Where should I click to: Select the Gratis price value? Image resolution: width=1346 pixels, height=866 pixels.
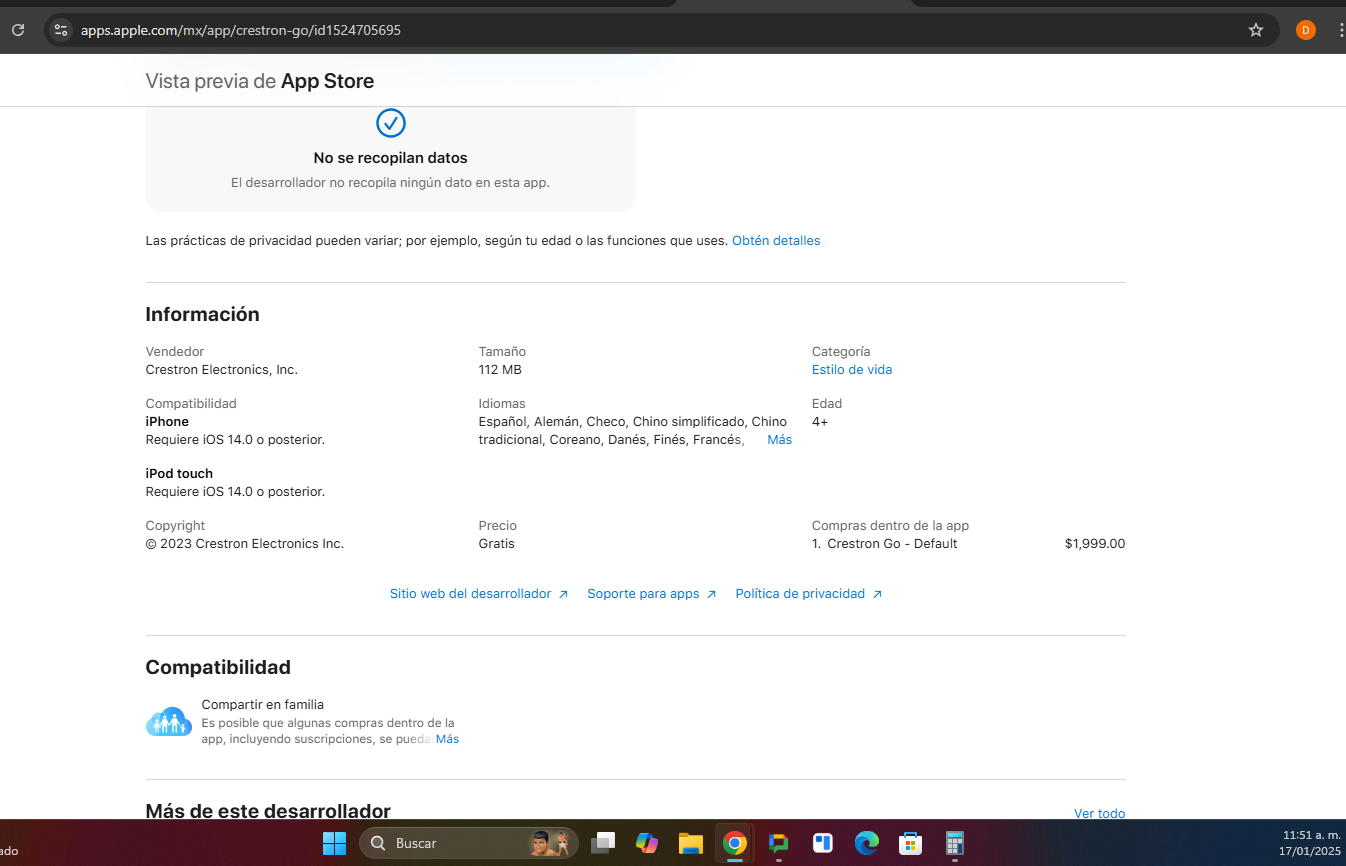(497, 544)
